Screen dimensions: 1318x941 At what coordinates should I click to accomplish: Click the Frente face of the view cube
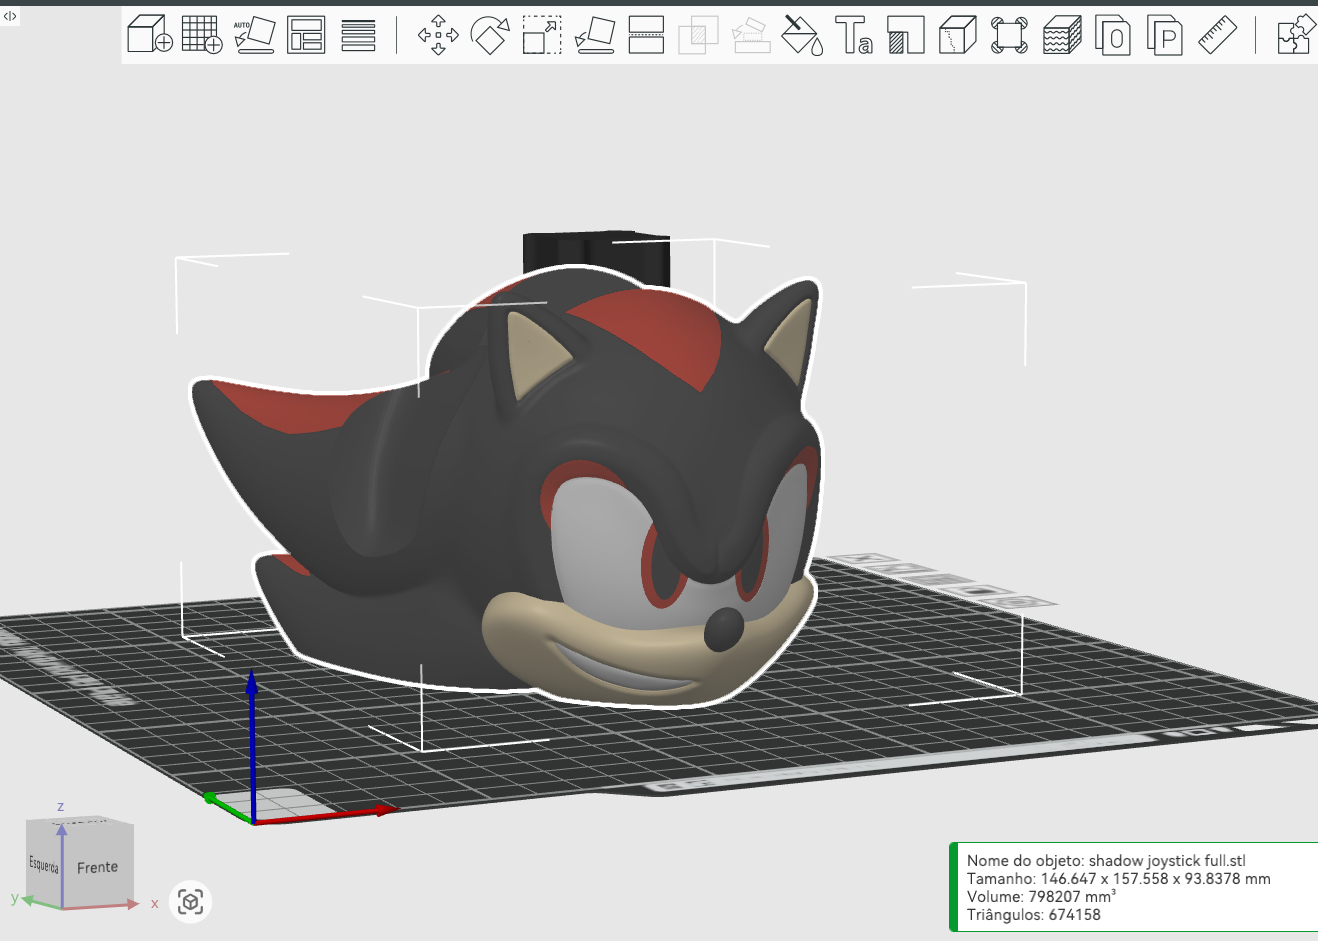97,867
